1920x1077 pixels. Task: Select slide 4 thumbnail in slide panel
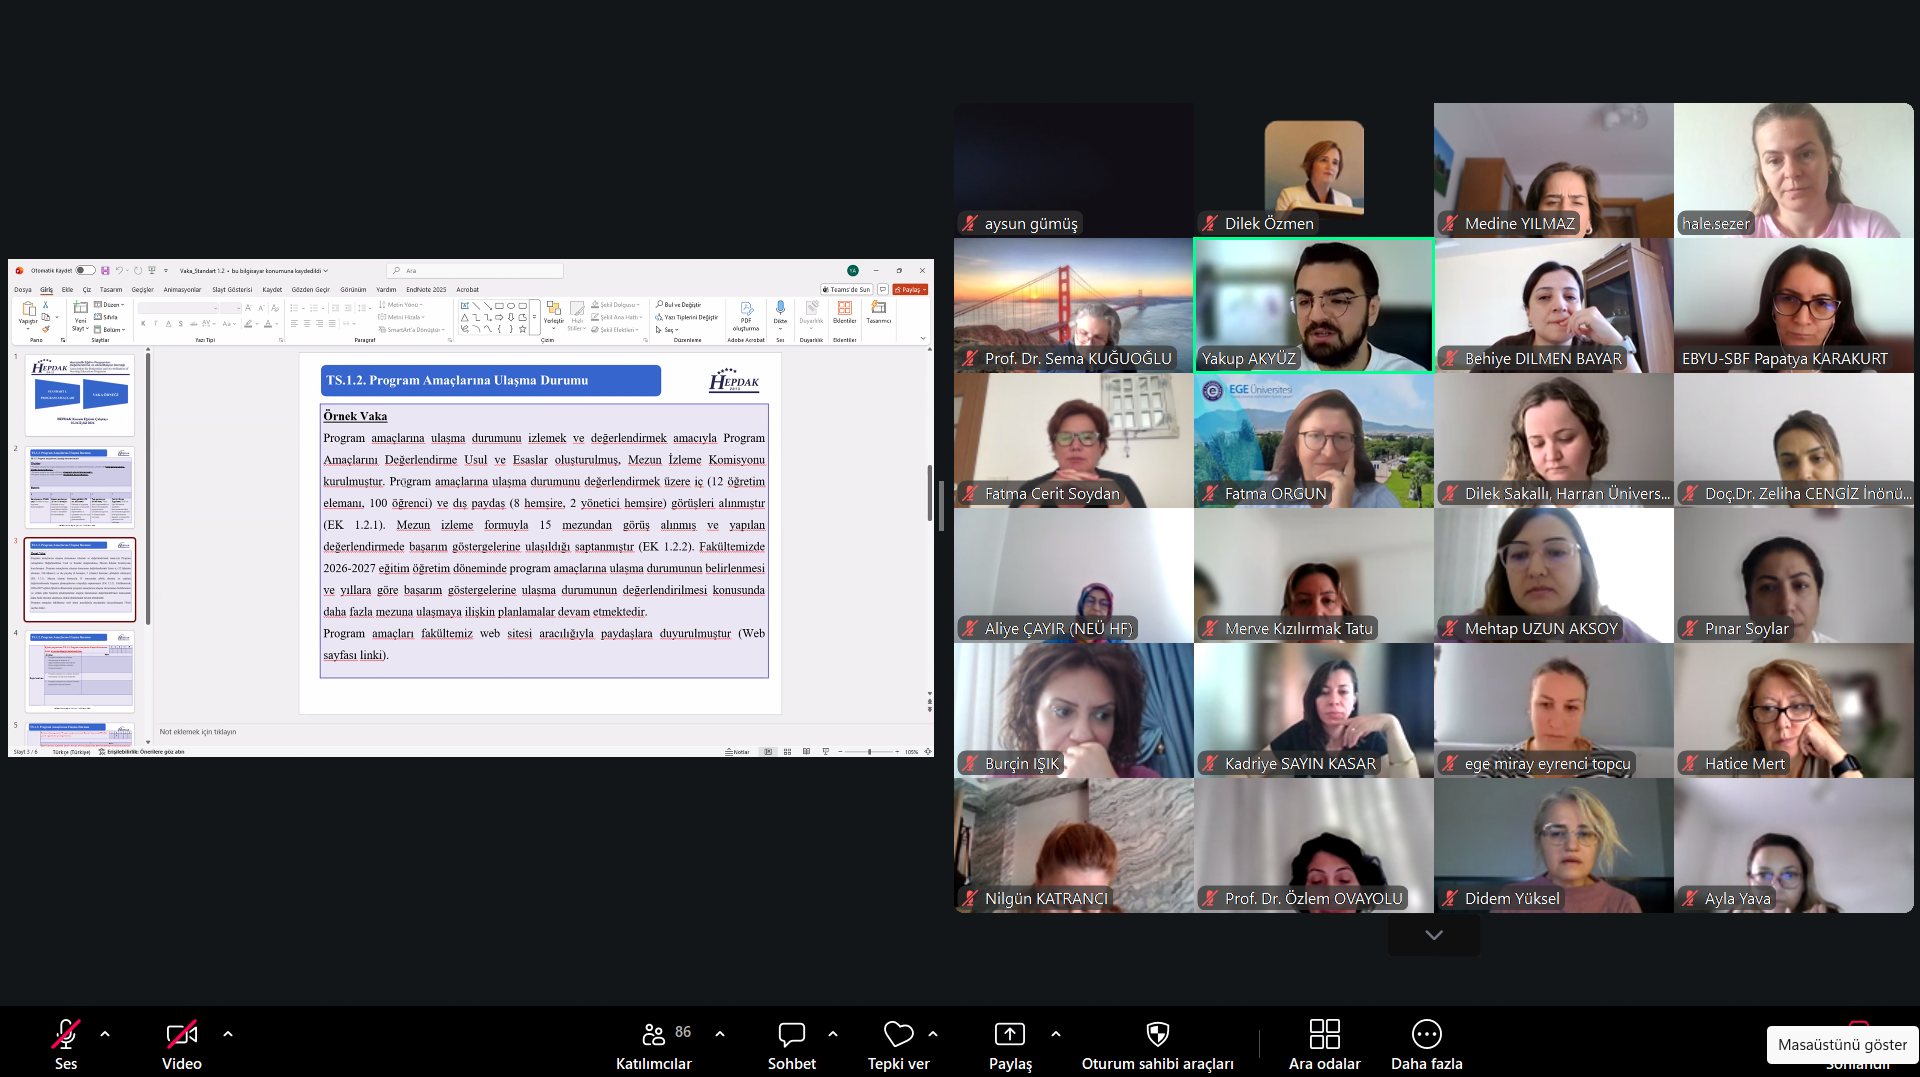point(80,670)
